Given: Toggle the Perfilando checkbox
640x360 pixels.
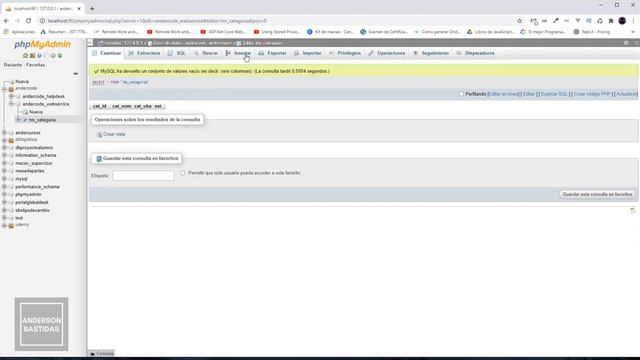Looking at the screenshot, I should [x=461, y=94].
